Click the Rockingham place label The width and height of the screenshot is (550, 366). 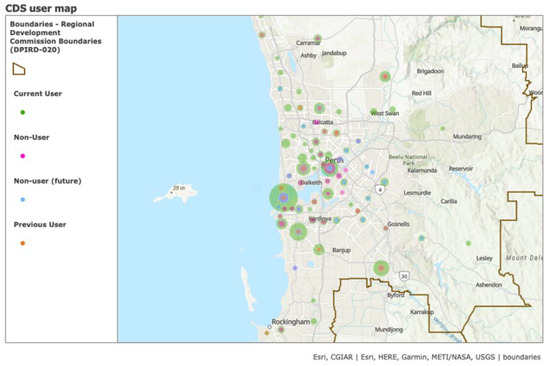[291, 322]
